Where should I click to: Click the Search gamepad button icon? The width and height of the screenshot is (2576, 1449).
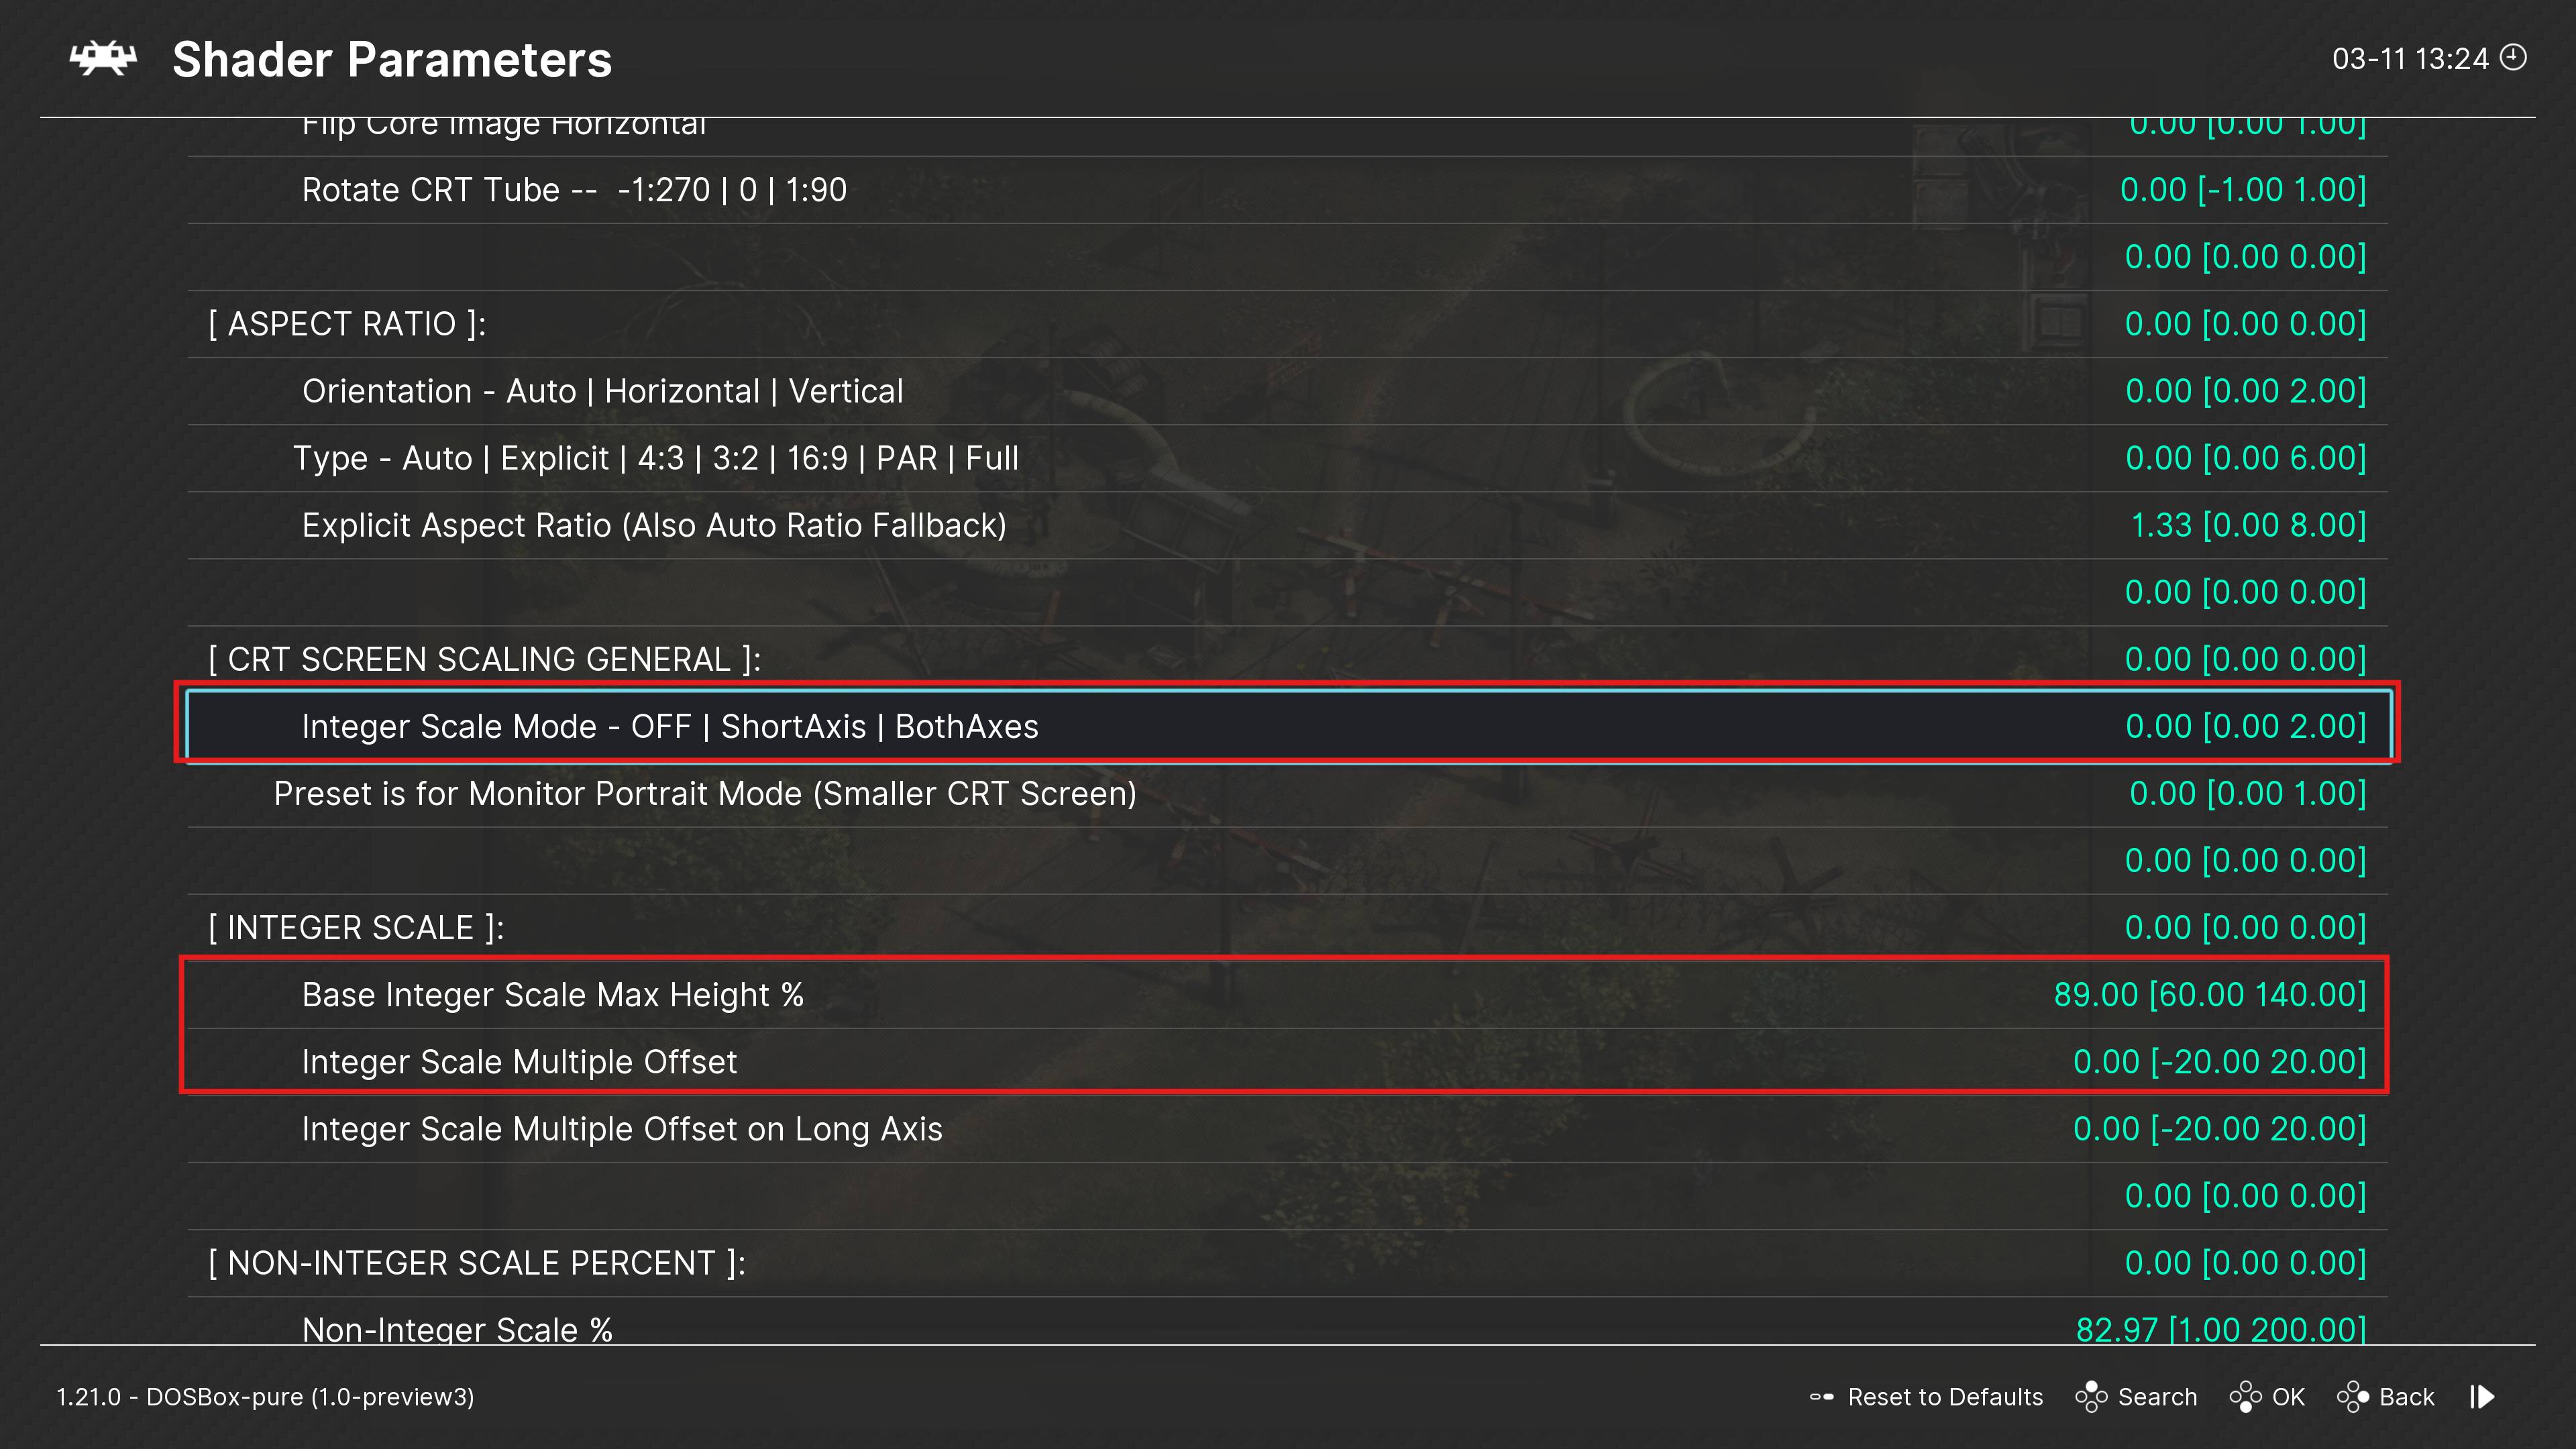point(2090,1397)
